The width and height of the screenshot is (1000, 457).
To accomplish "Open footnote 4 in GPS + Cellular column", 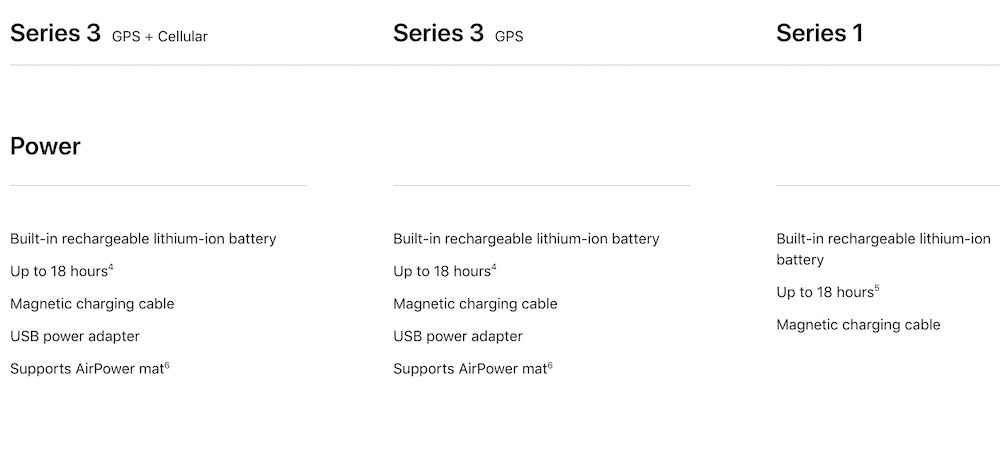I will click(111, 268).
